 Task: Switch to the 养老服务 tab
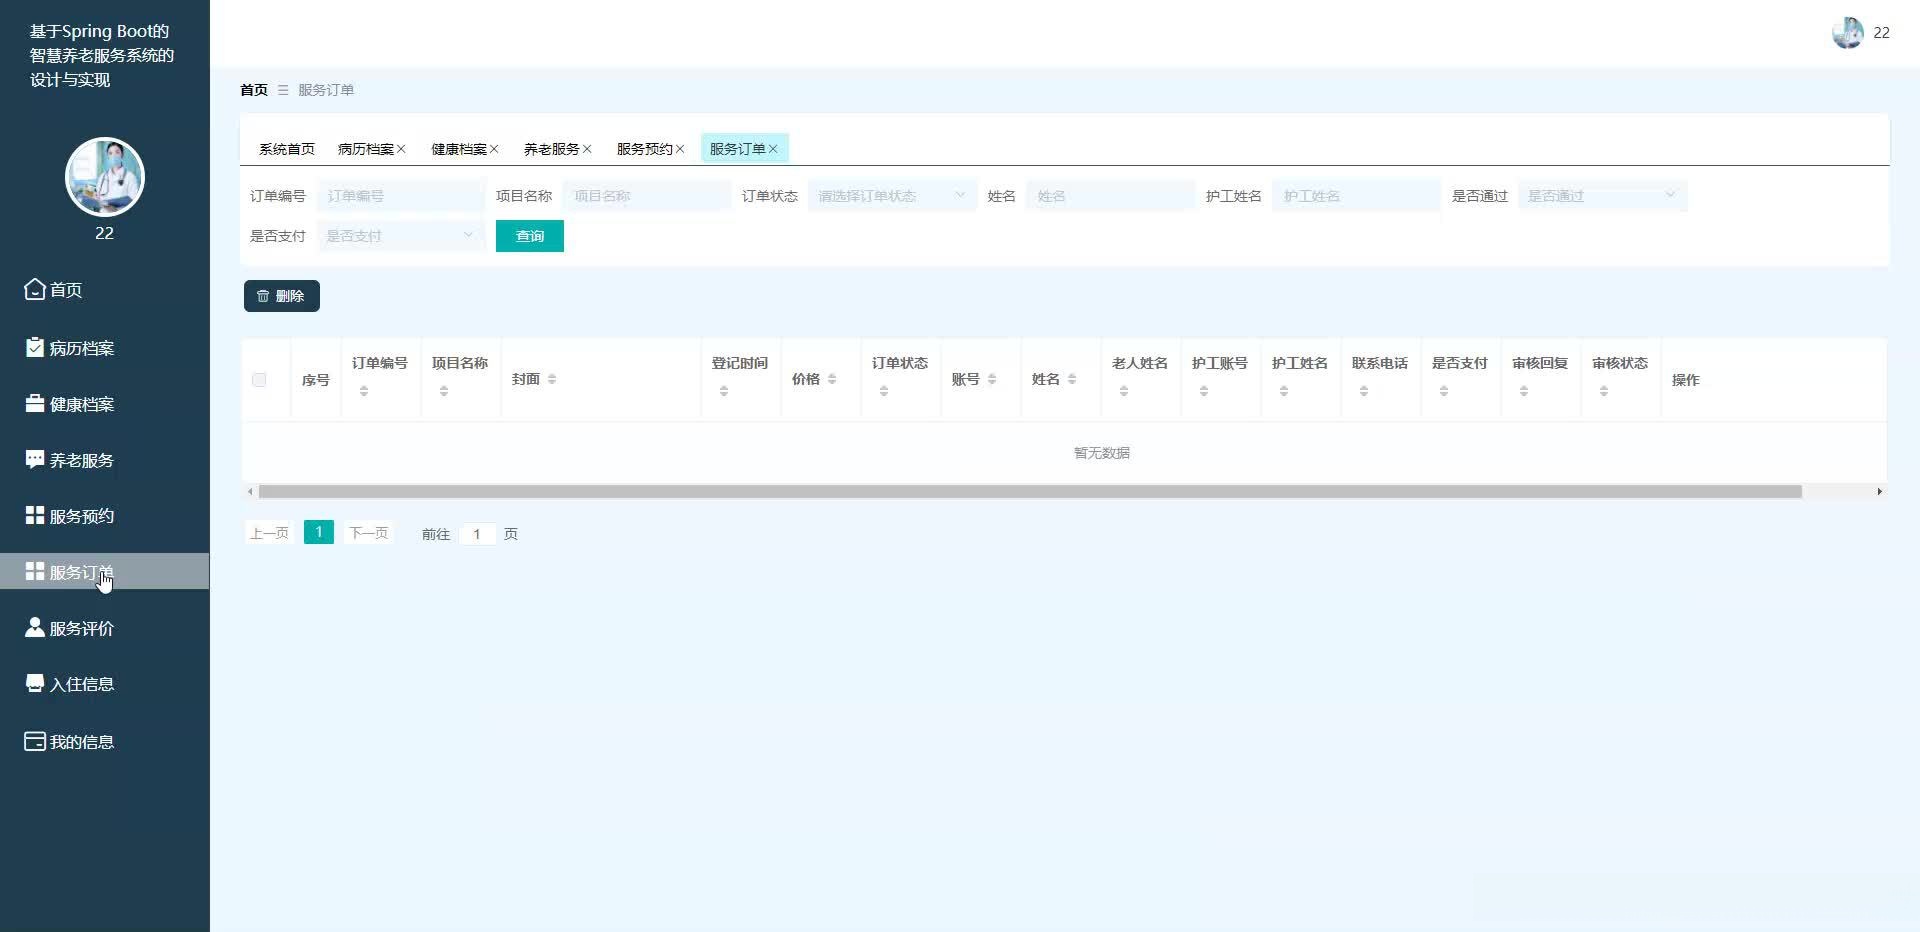[552, 149]
